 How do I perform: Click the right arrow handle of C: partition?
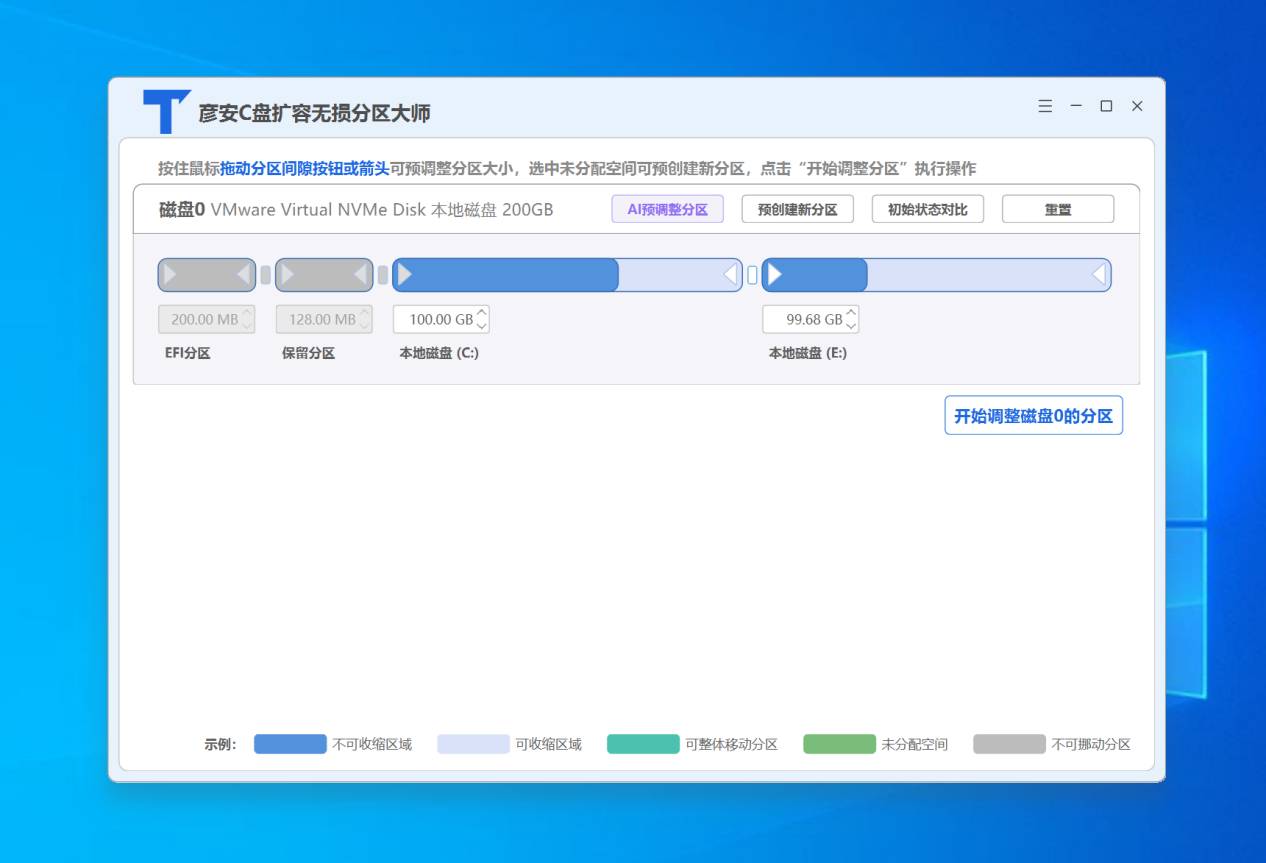click(x=730, y=274)
